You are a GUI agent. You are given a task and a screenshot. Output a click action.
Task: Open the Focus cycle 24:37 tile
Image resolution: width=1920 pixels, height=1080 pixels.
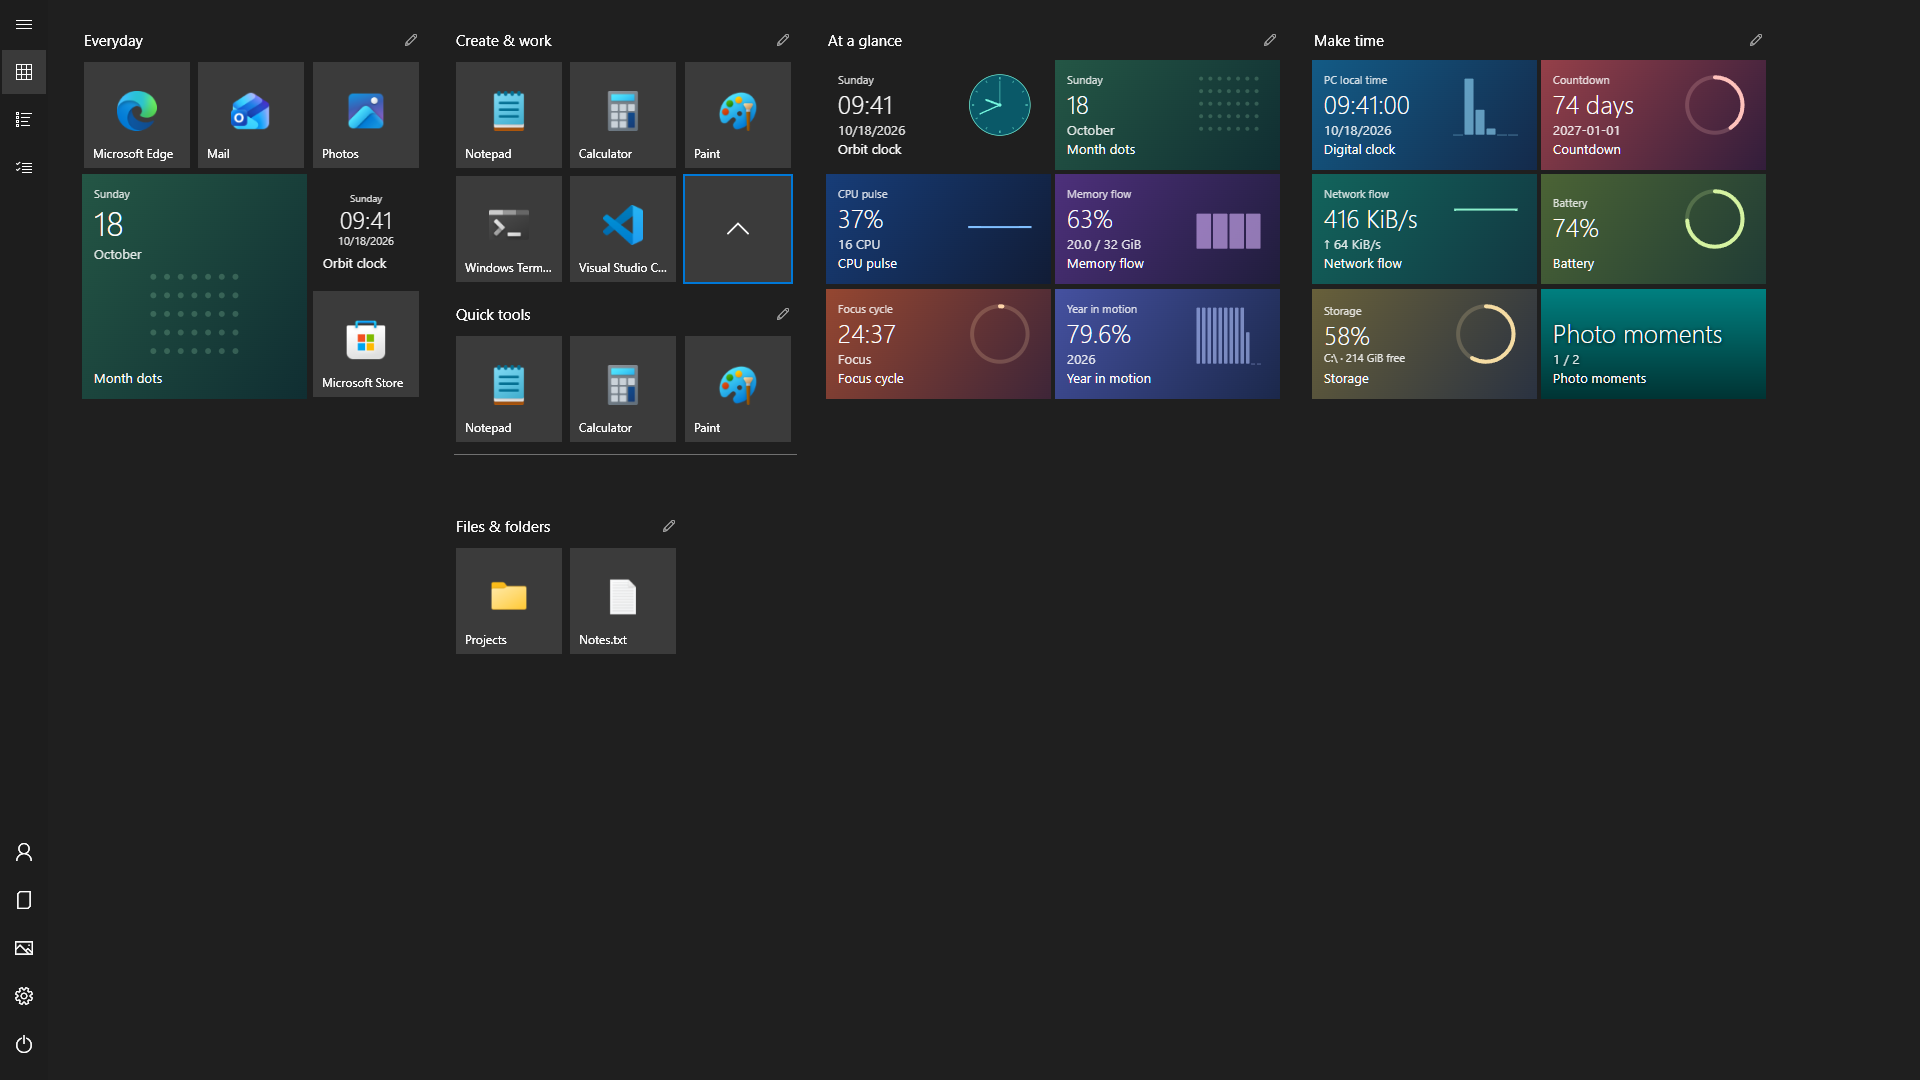pos(938,344)
